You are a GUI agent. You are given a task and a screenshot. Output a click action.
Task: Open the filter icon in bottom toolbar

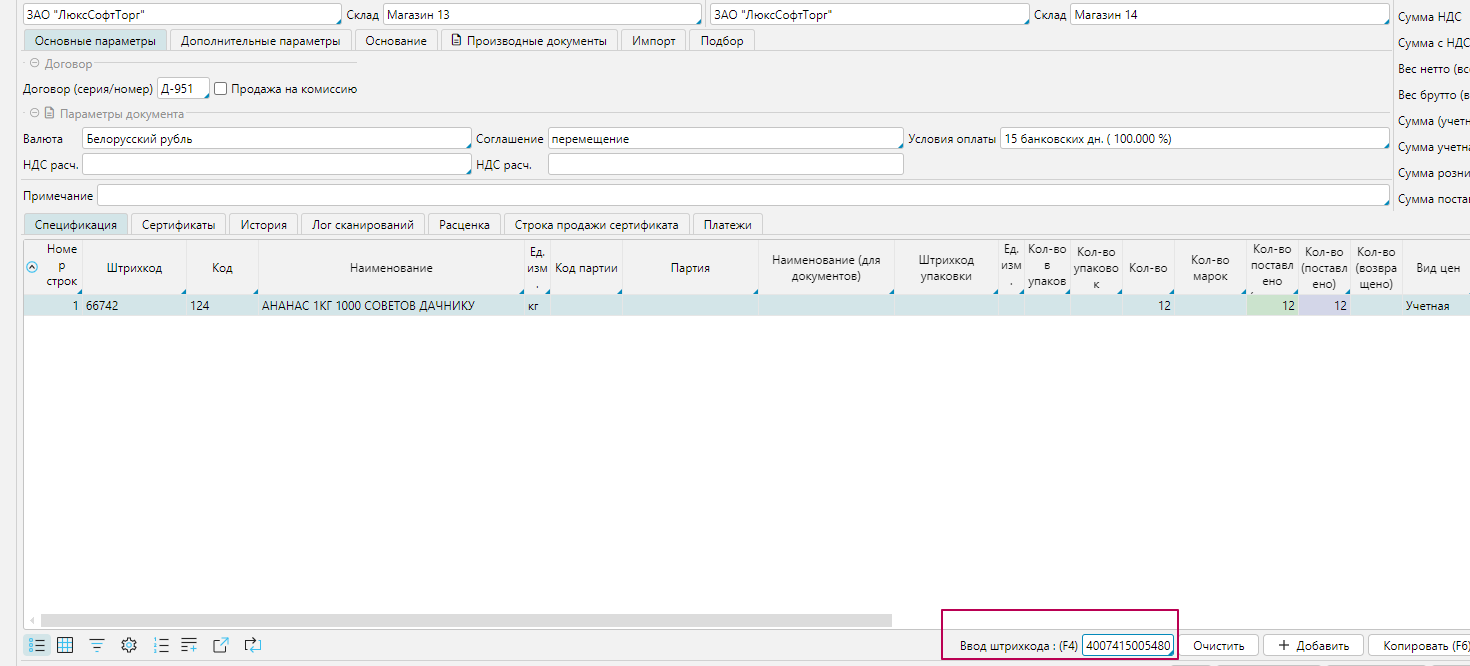click(97, 645)
